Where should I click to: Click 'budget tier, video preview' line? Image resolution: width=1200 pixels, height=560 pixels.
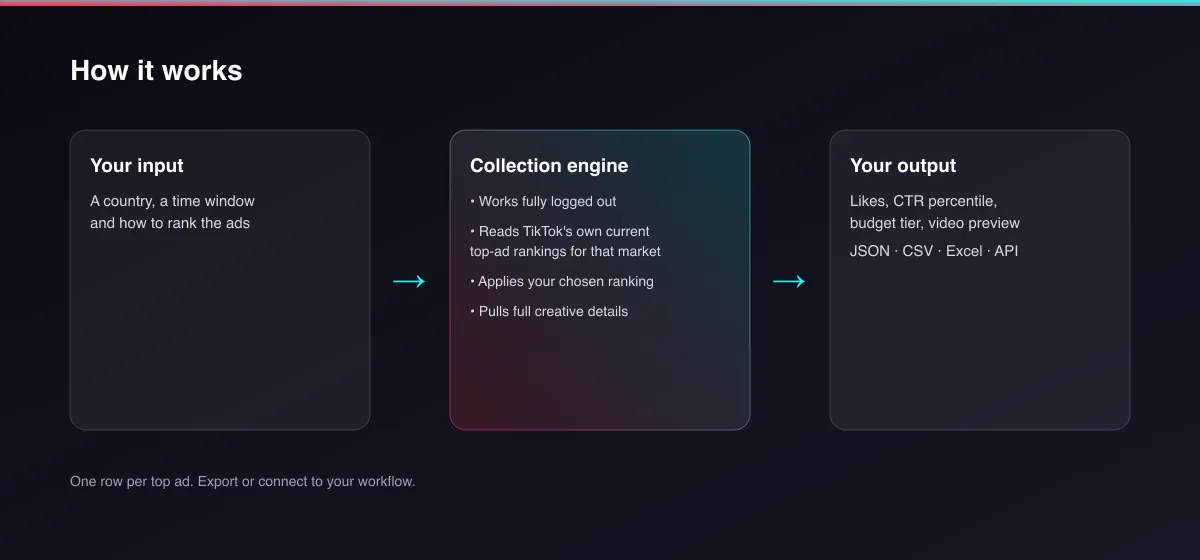coord(935,223)
